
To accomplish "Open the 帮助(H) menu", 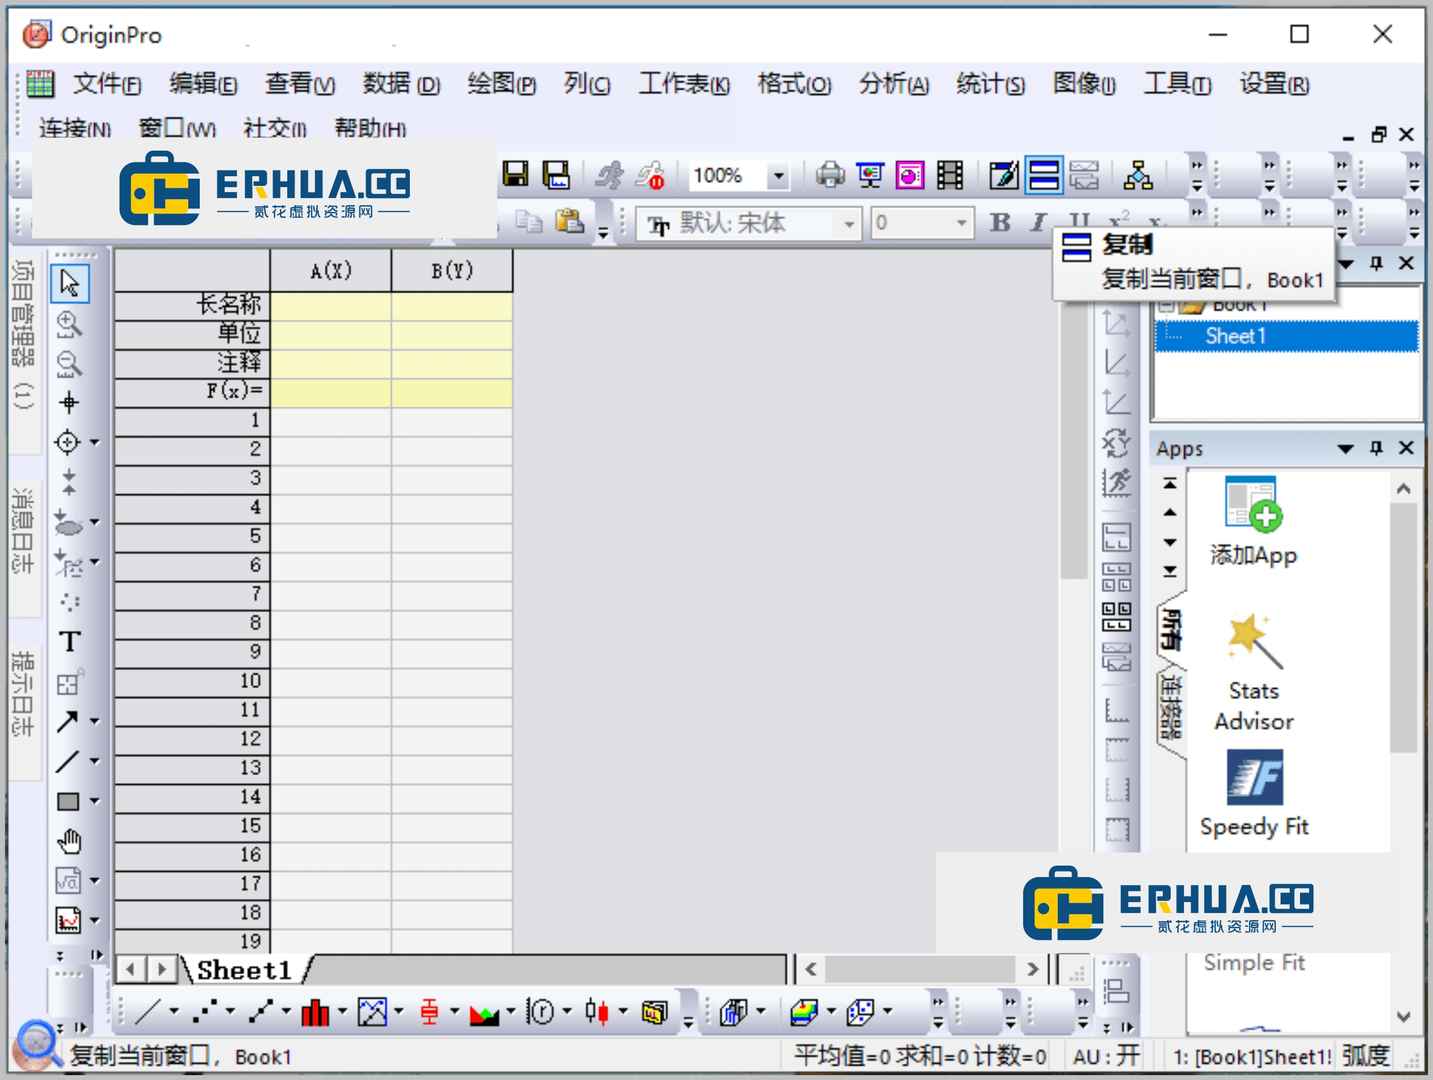I will [370, 128].
